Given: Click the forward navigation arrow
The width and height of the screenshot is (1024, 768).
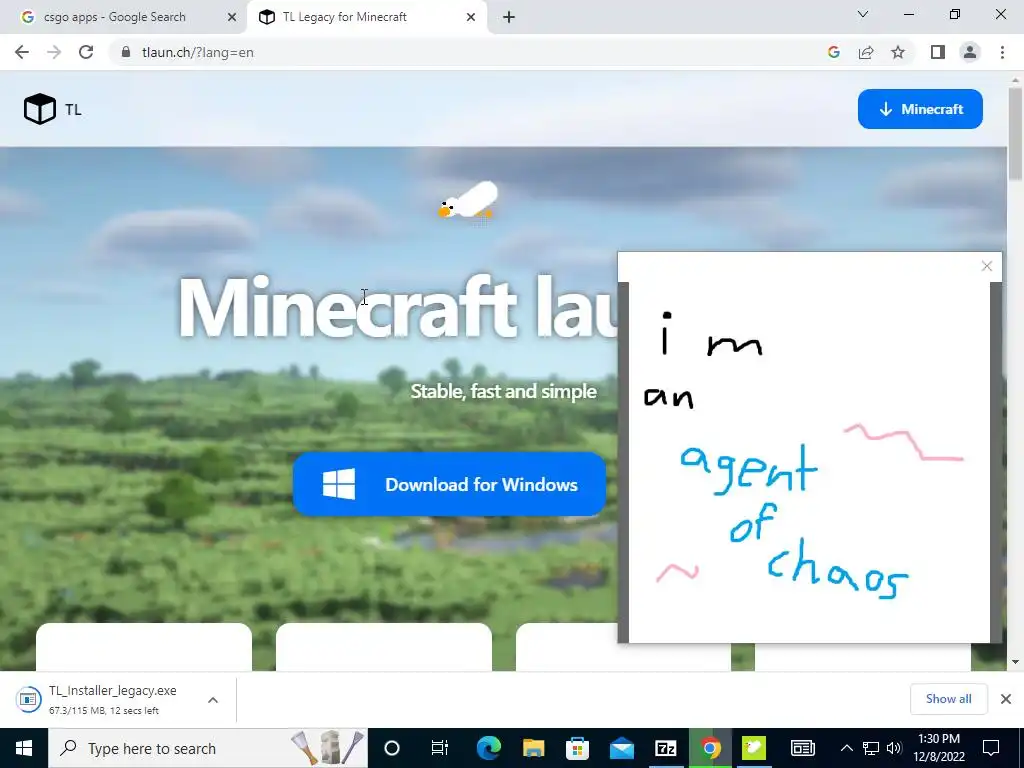Looking at the screenshot, I should [x=54, y=52].
